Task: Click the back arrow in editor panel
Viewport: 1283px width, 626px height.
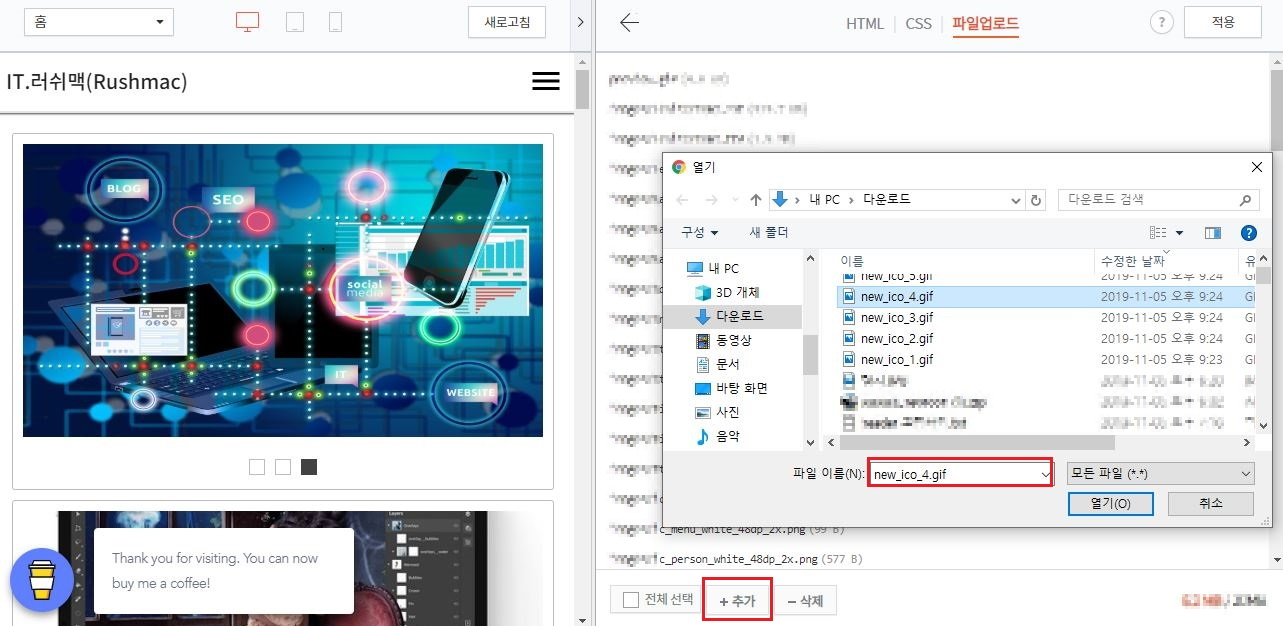Action: click(x=629, y=23)
